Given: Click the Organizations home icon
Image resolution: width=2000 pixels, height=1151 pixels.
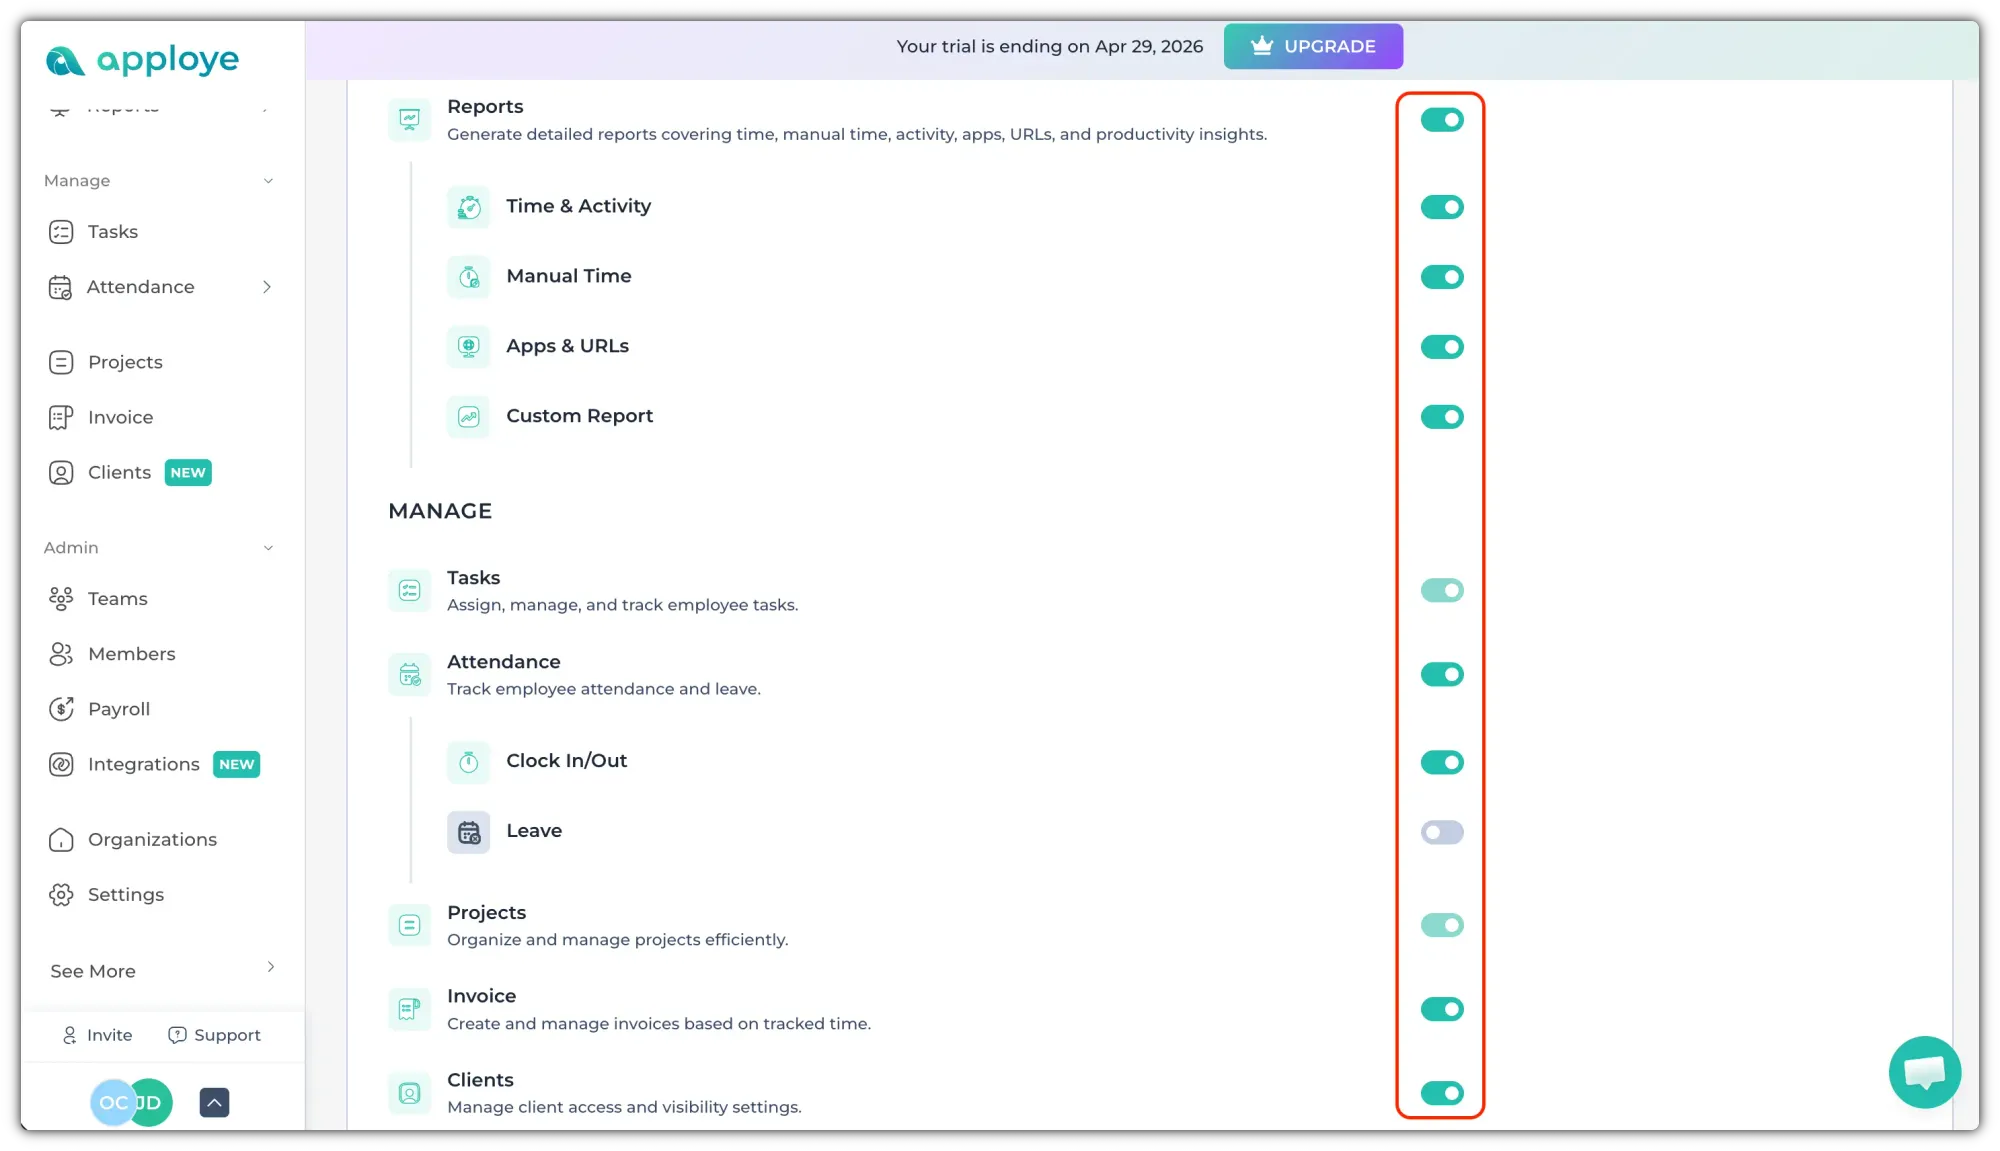Looking at the screenshot, I should 61,840.
